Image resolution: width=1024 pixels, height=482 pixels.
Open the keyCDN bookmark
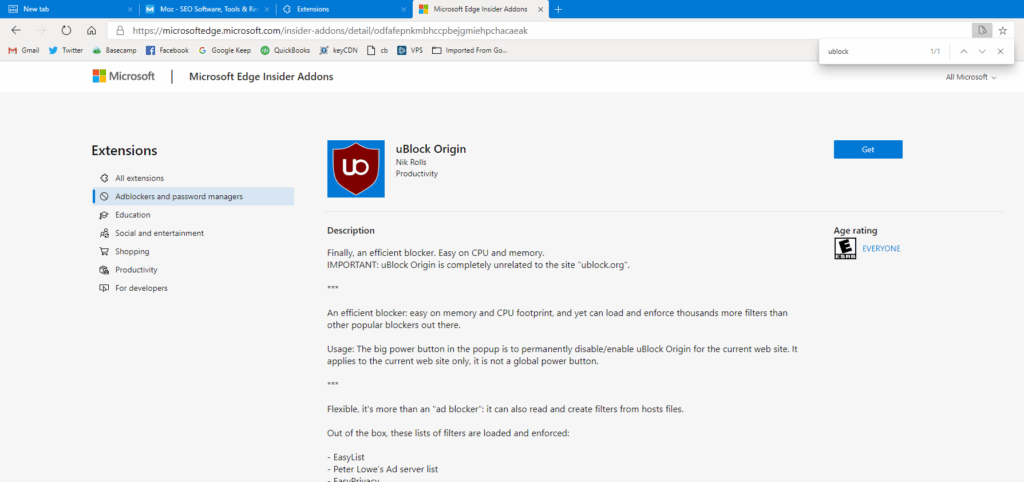tap(338, 50)
